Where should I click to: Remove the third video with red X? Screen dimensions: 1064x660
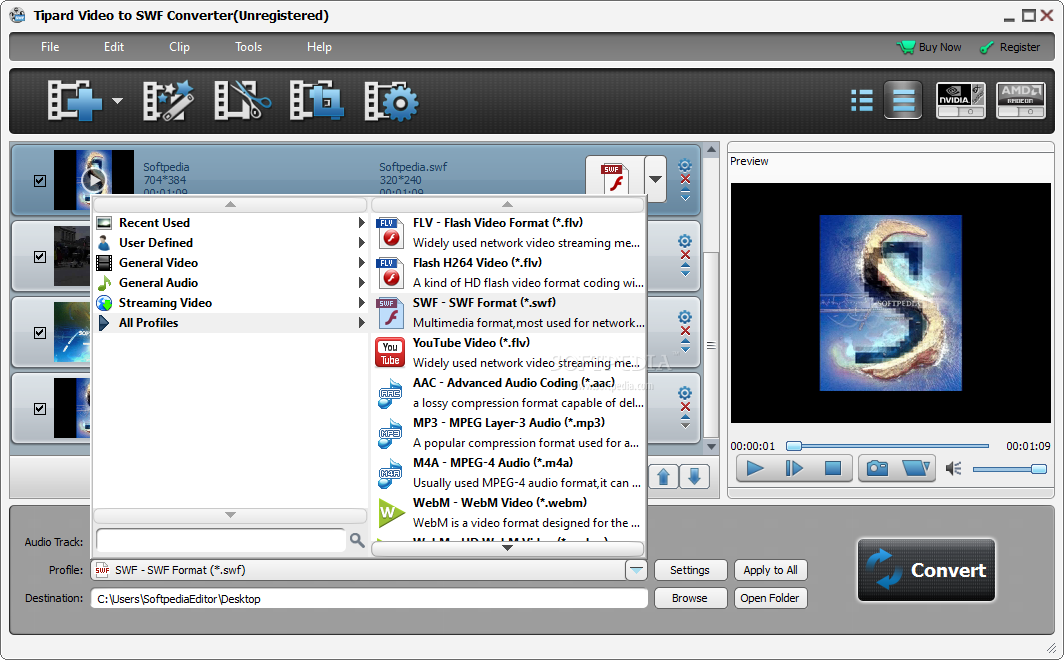pos(685,331)
